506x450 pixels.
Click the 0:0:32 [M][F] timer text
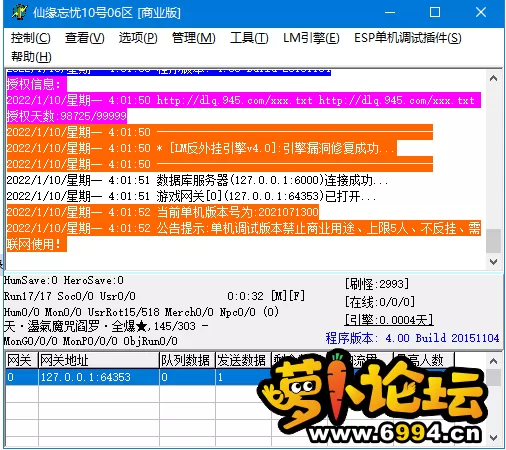point(266,296)
